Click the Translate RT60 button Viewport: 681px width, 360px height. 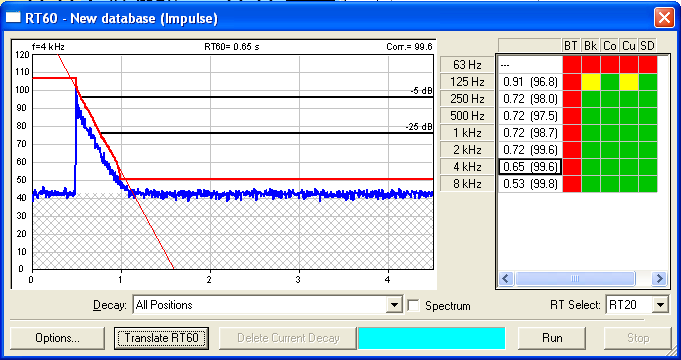click(161, 338)
